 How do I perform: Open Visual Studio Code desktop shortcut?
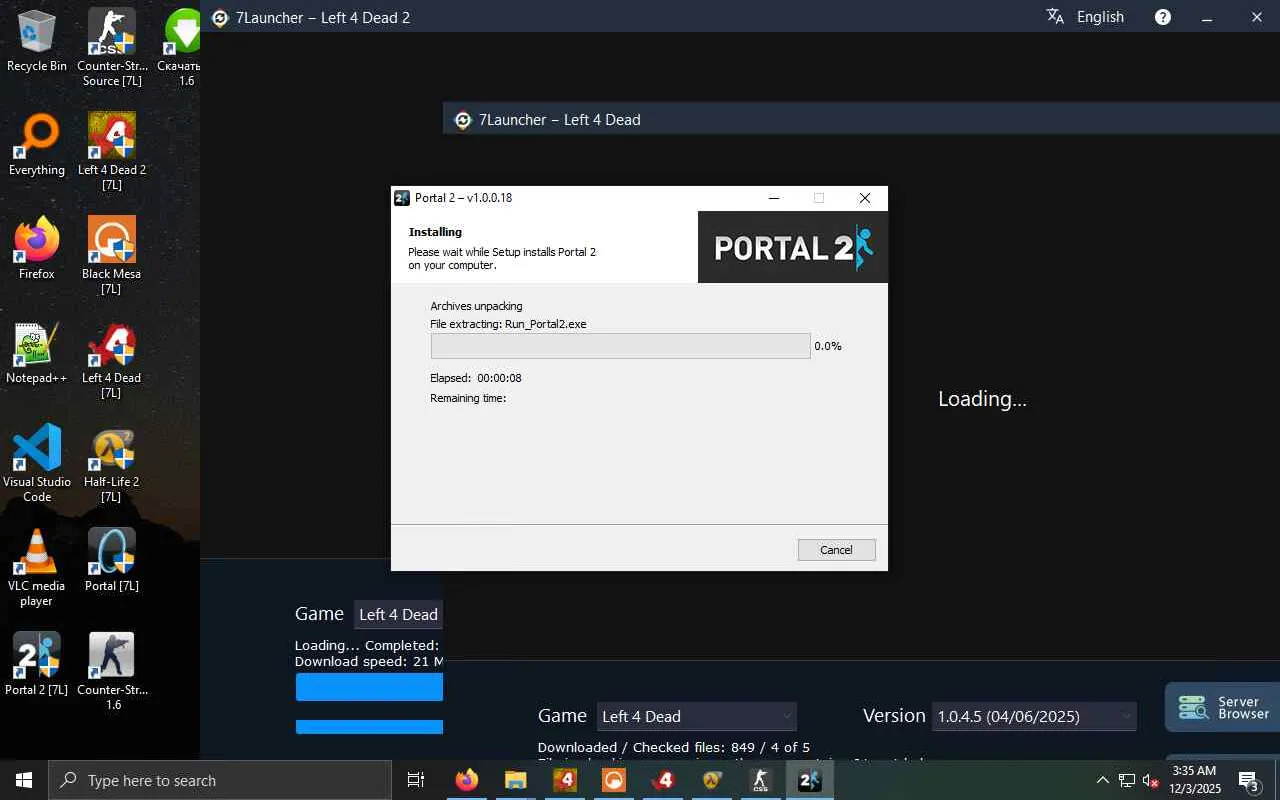point(37,464)
